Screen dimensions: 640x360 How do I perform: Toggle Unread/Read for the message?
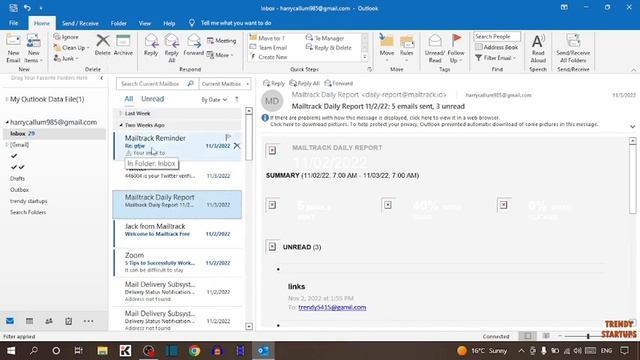tap(435, 48)
